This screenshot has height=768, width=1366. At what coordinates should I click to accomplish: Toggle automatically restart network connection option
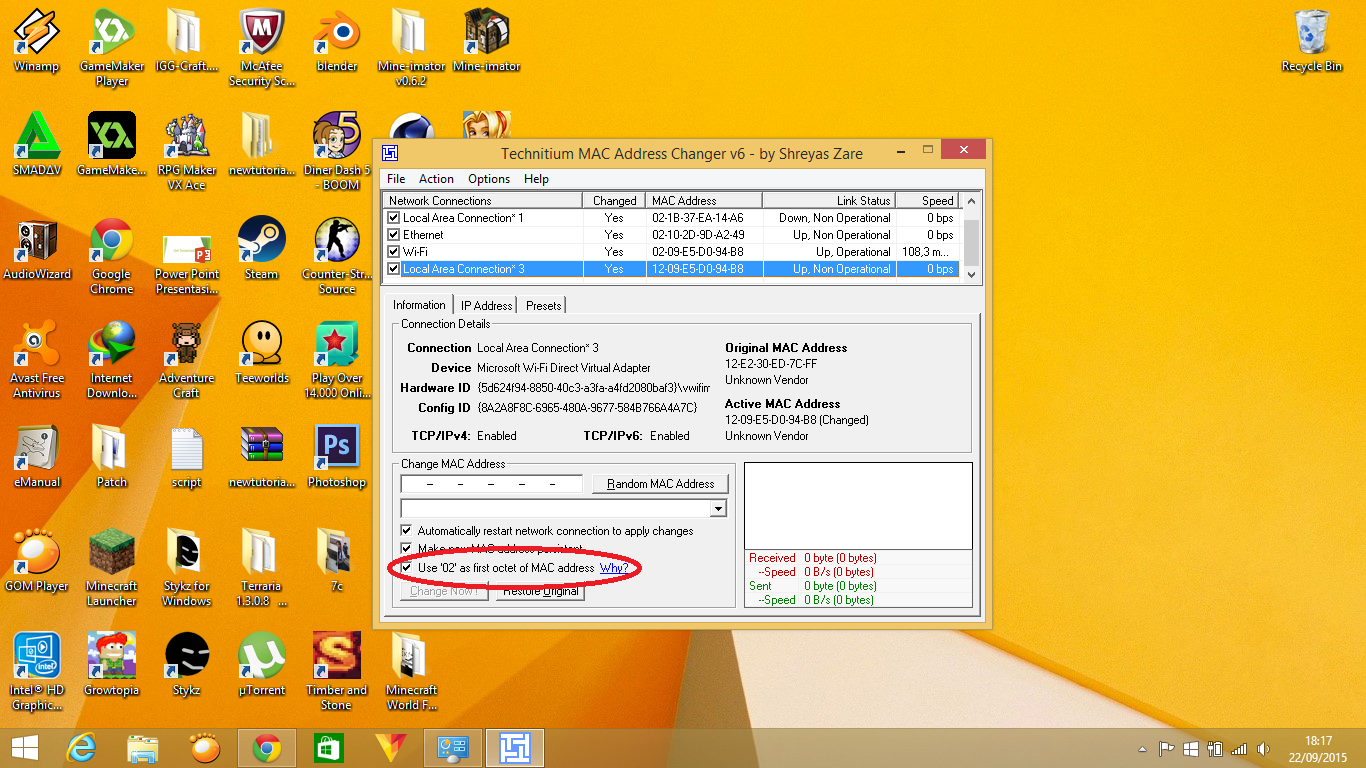click(x=406, y=531)
